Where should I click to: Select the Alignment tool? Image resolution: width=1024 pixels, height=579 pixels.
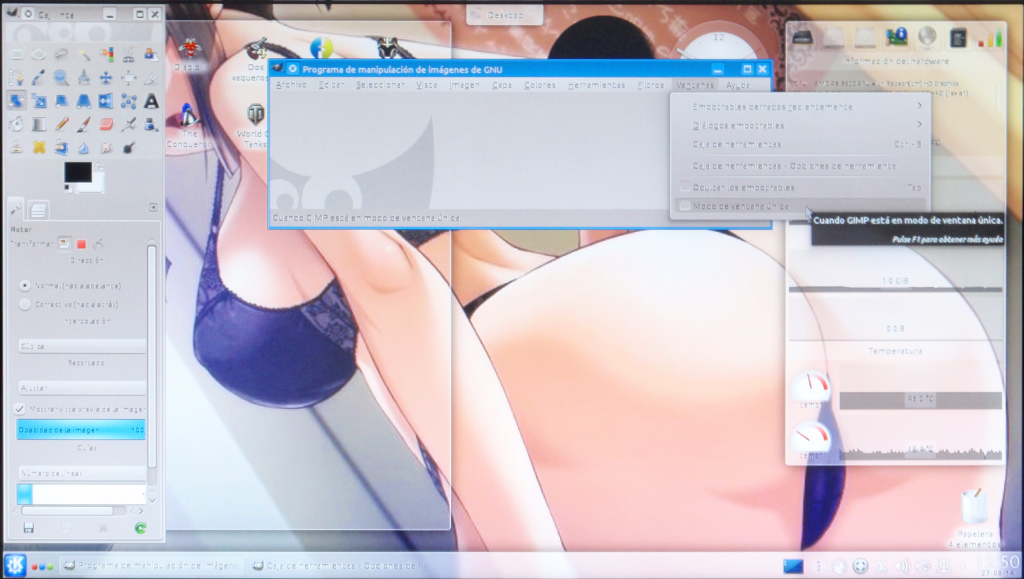129,78
